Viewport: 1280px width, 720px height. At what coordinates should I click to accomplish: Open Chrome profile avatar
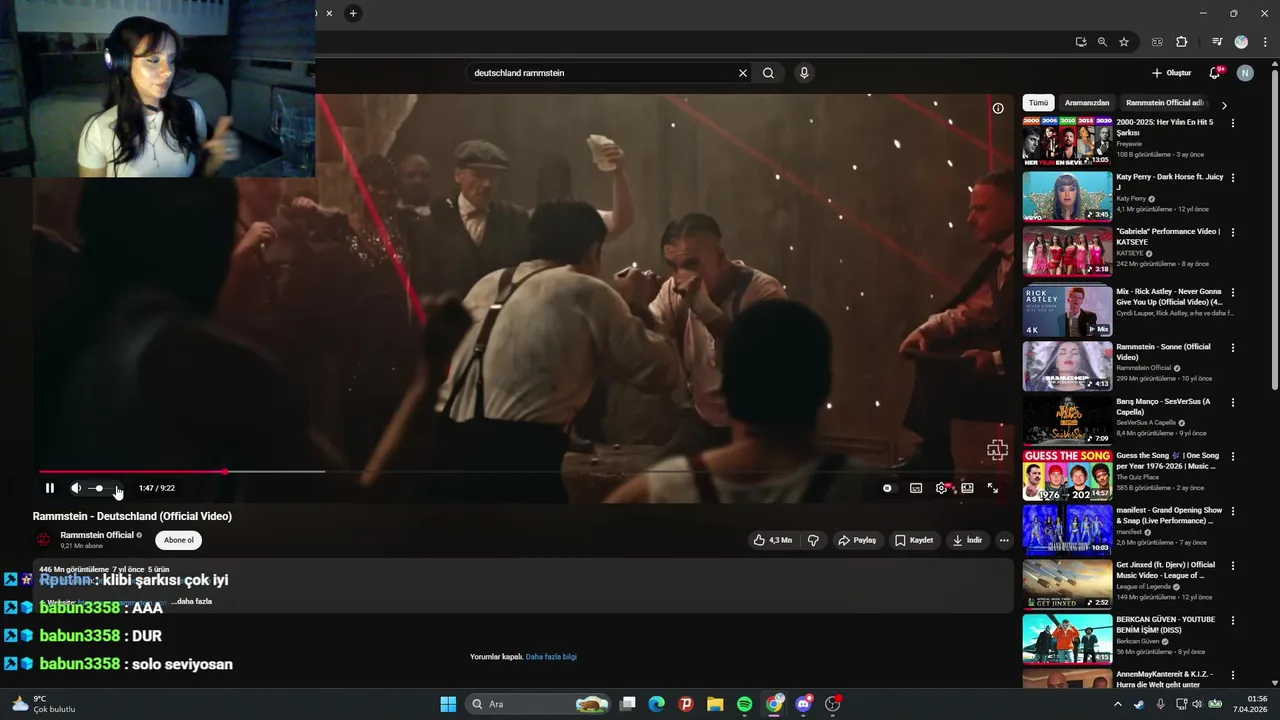point(1241,42)
